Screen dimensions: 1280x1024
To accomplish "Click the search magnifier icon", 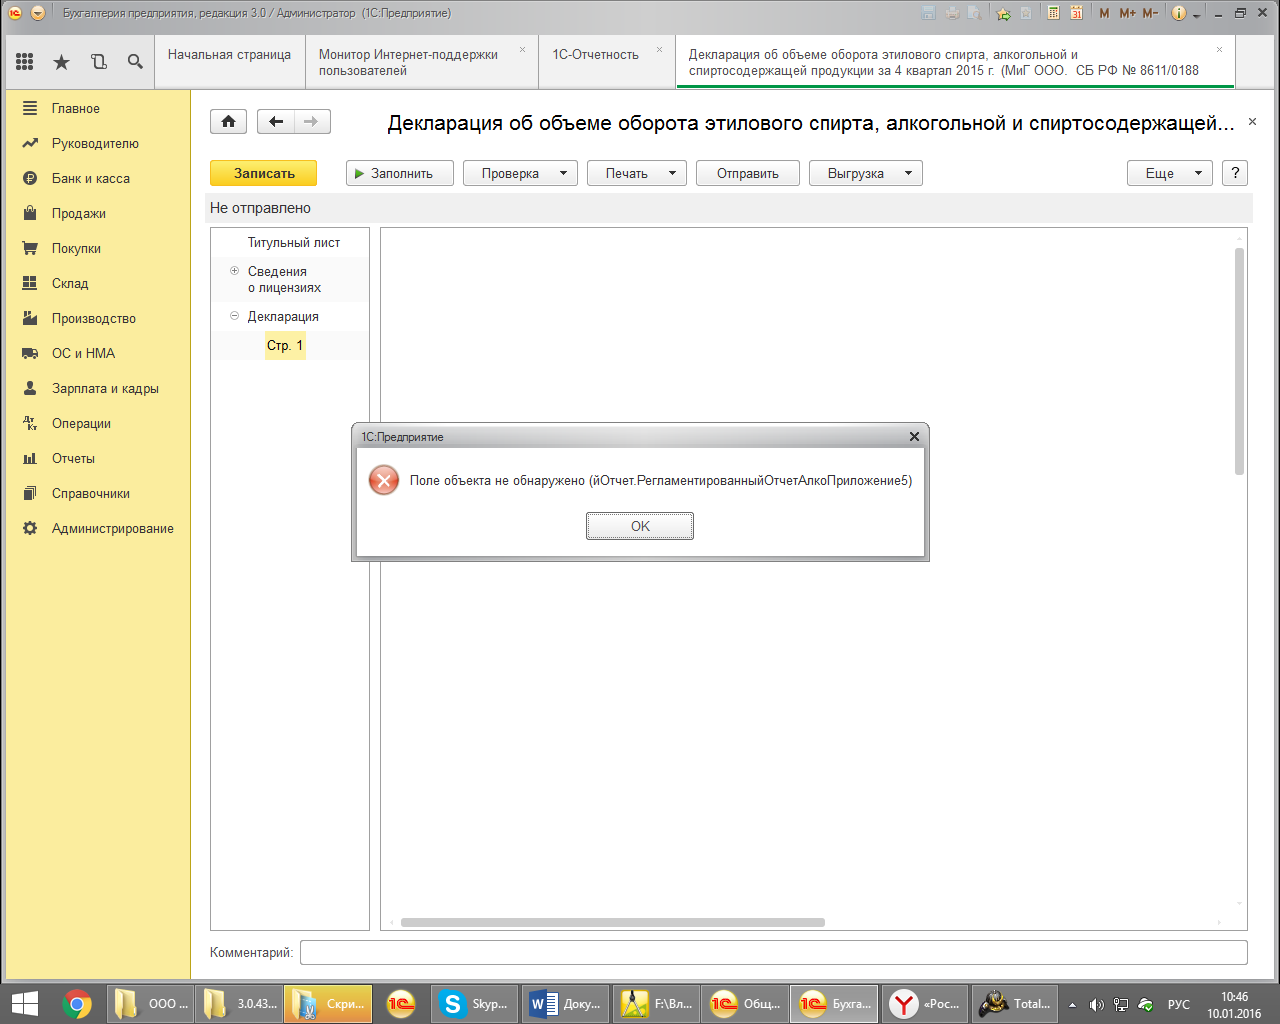I will (135, 62).
